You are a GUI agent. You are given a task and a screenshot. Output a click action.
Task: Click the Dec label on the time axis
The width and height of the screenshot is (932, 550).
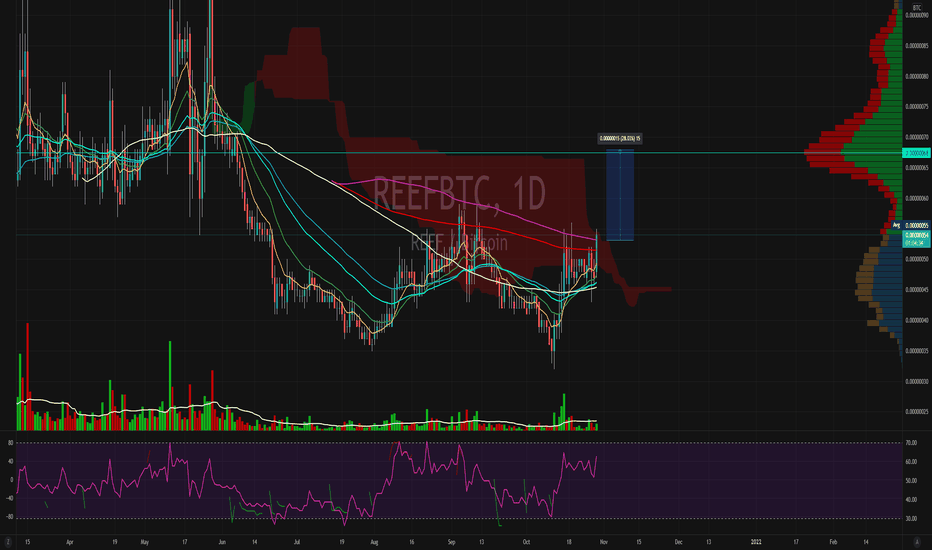coord(678,542)
